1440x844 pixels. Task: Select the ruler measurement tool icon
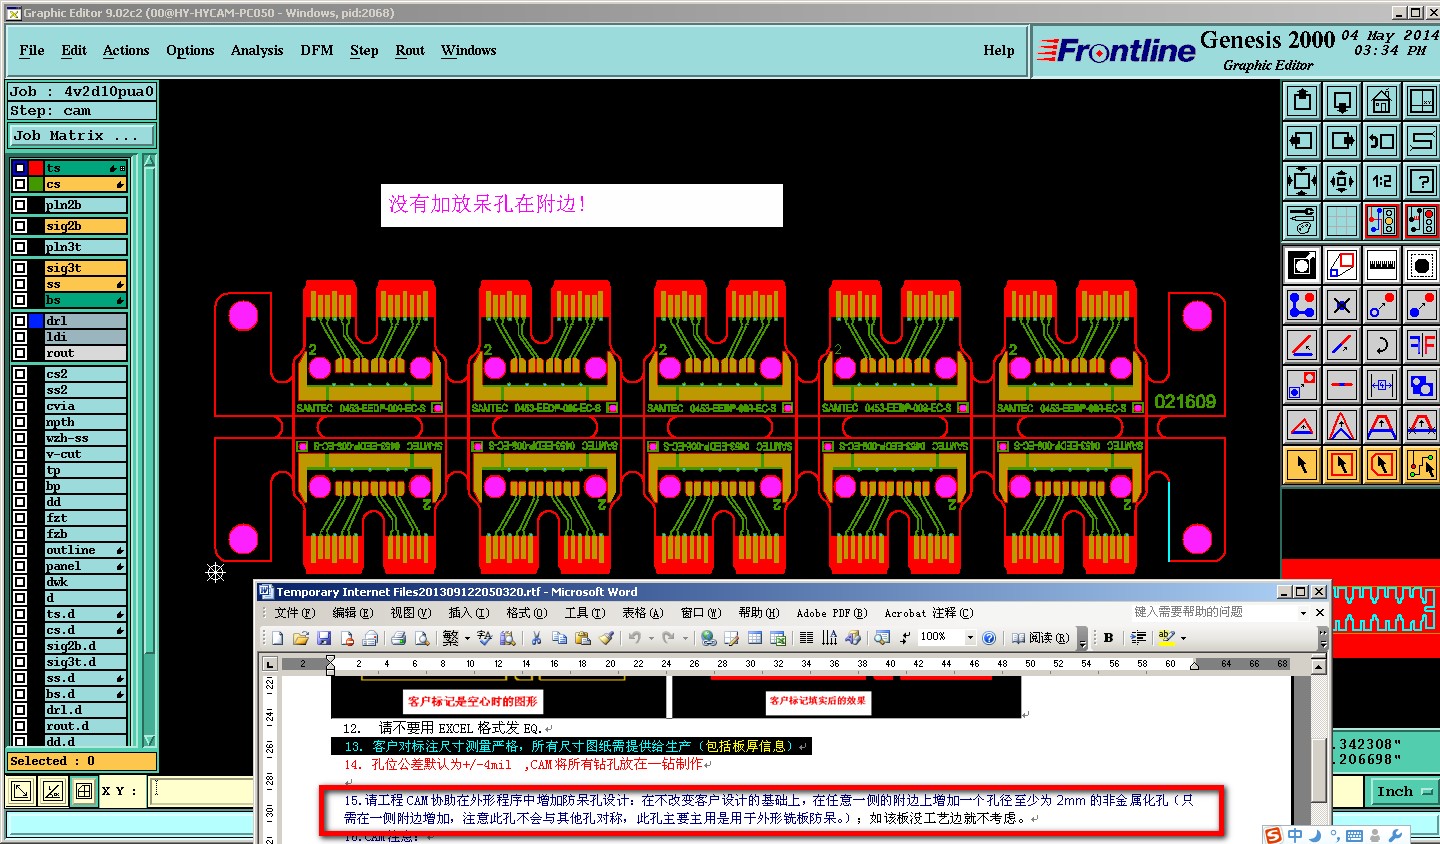tap(1382, 265)
